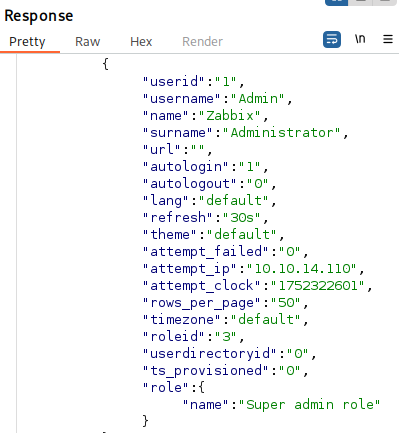Switch to the Pretty tab
This screenshot has width=399, height=433.
(x=27, y=42)
